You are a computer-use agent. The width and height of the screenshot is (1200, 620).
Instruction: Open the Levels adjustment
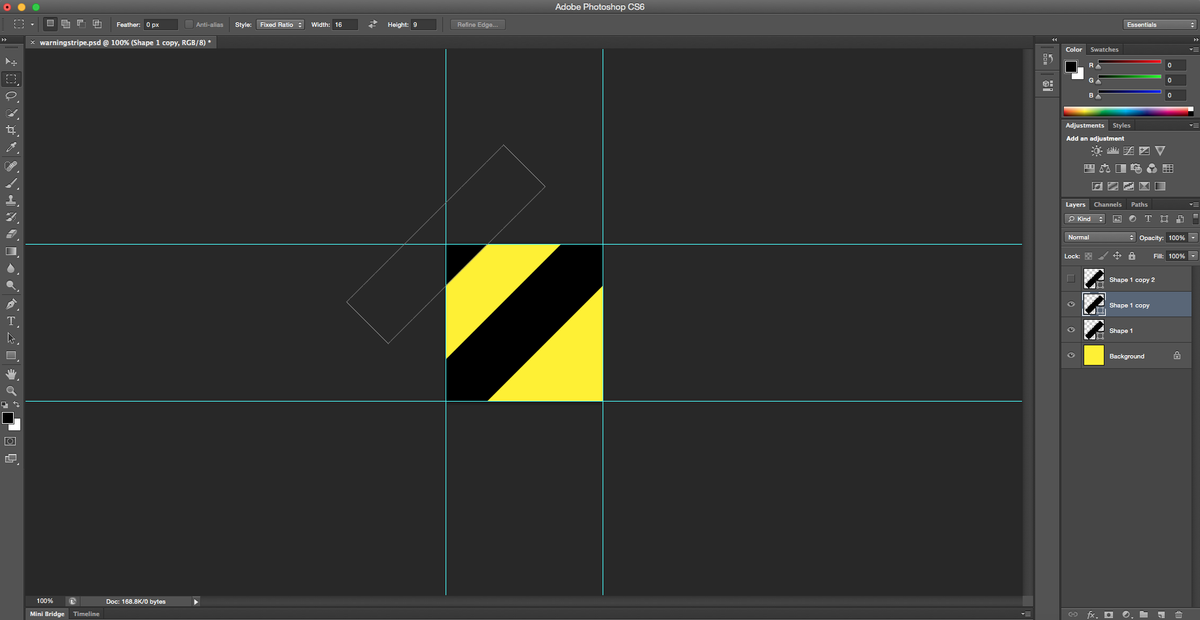pos(1113,150)
